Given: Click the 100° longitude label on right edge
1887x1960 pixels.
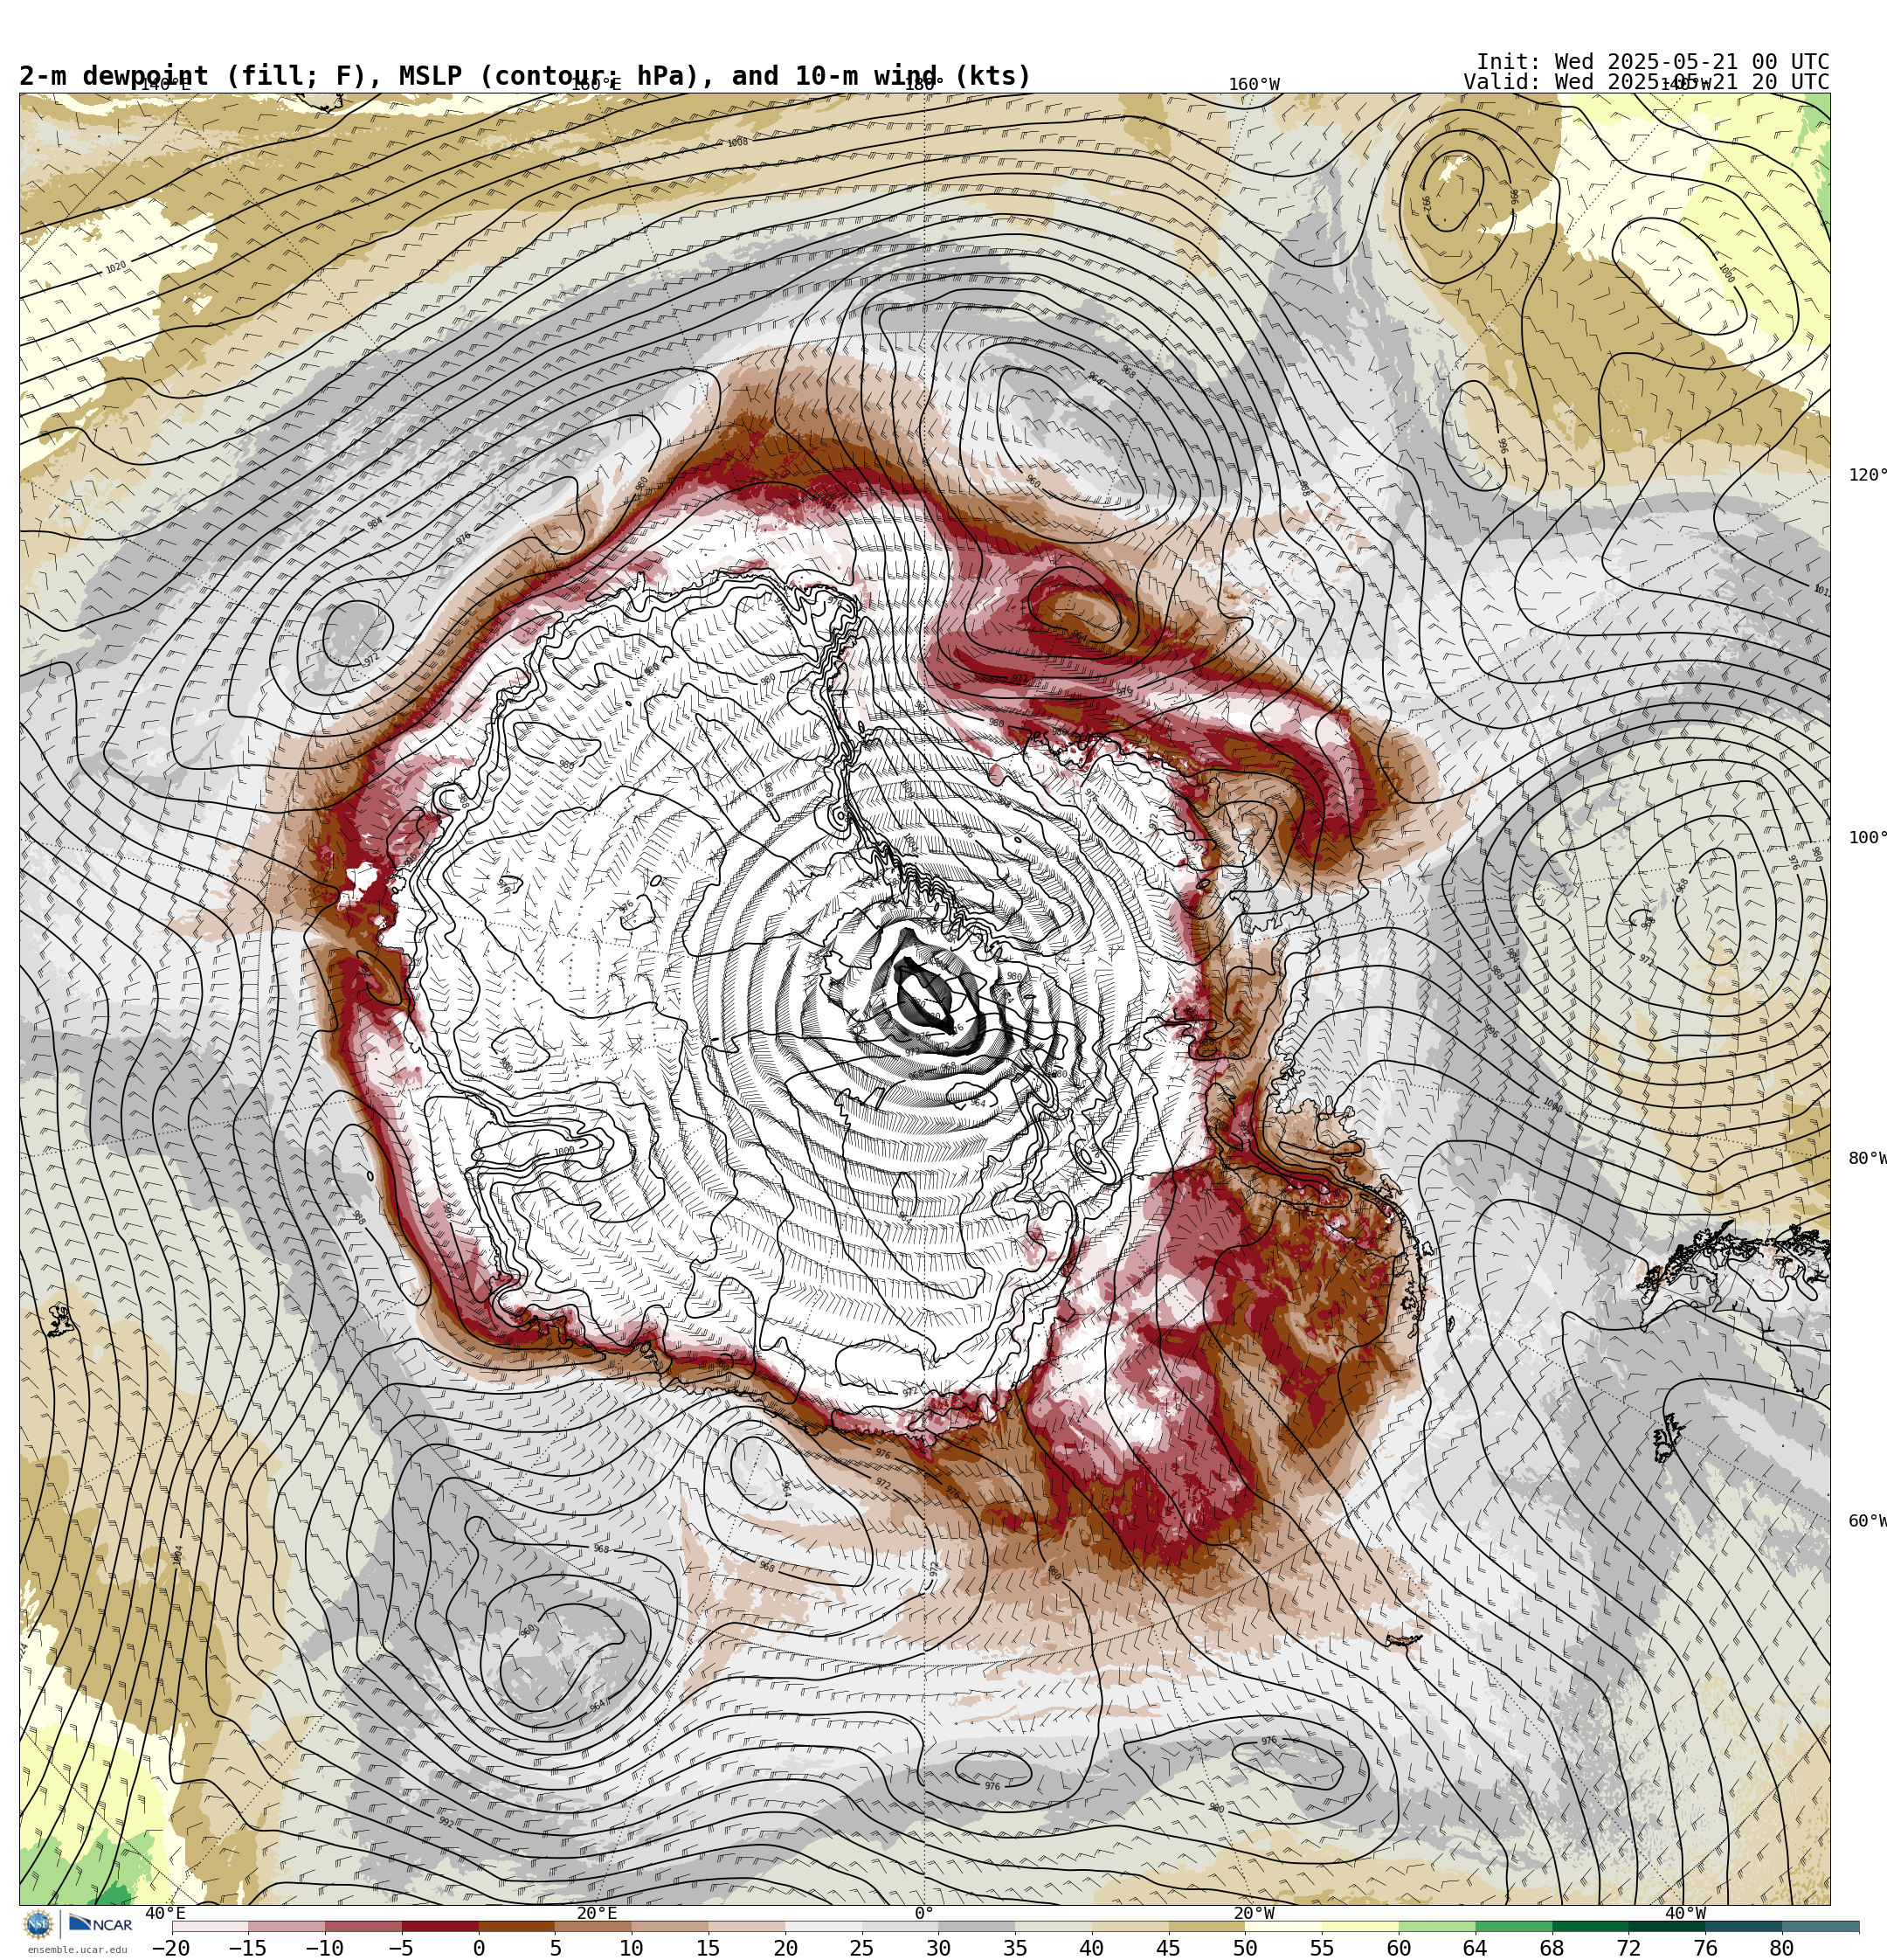Looking at the screenshot, I should 1867,838.
